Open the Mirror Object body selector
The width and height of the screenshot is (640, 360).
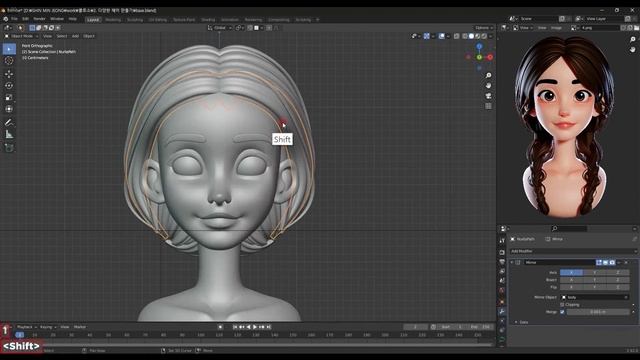click(x=595, y=297)
